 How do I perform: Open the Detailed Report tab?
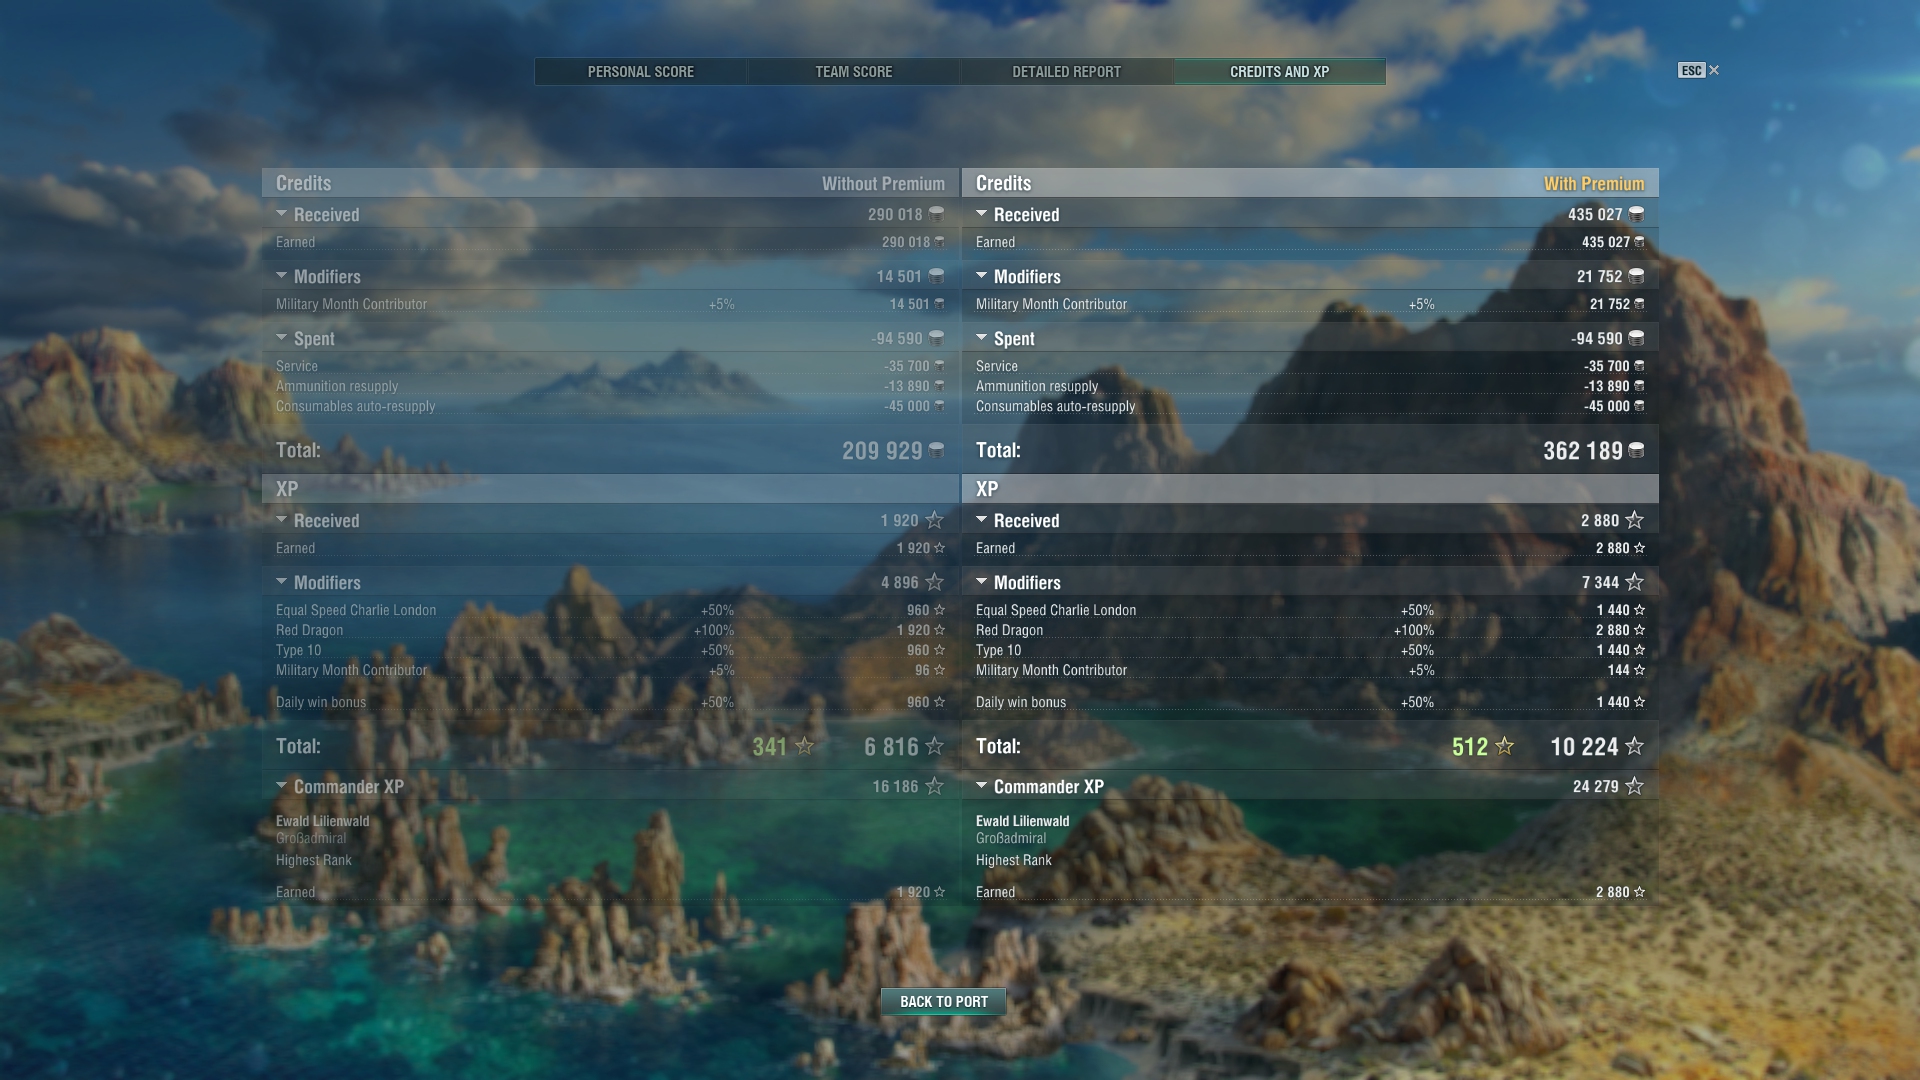pos(1066,72)
